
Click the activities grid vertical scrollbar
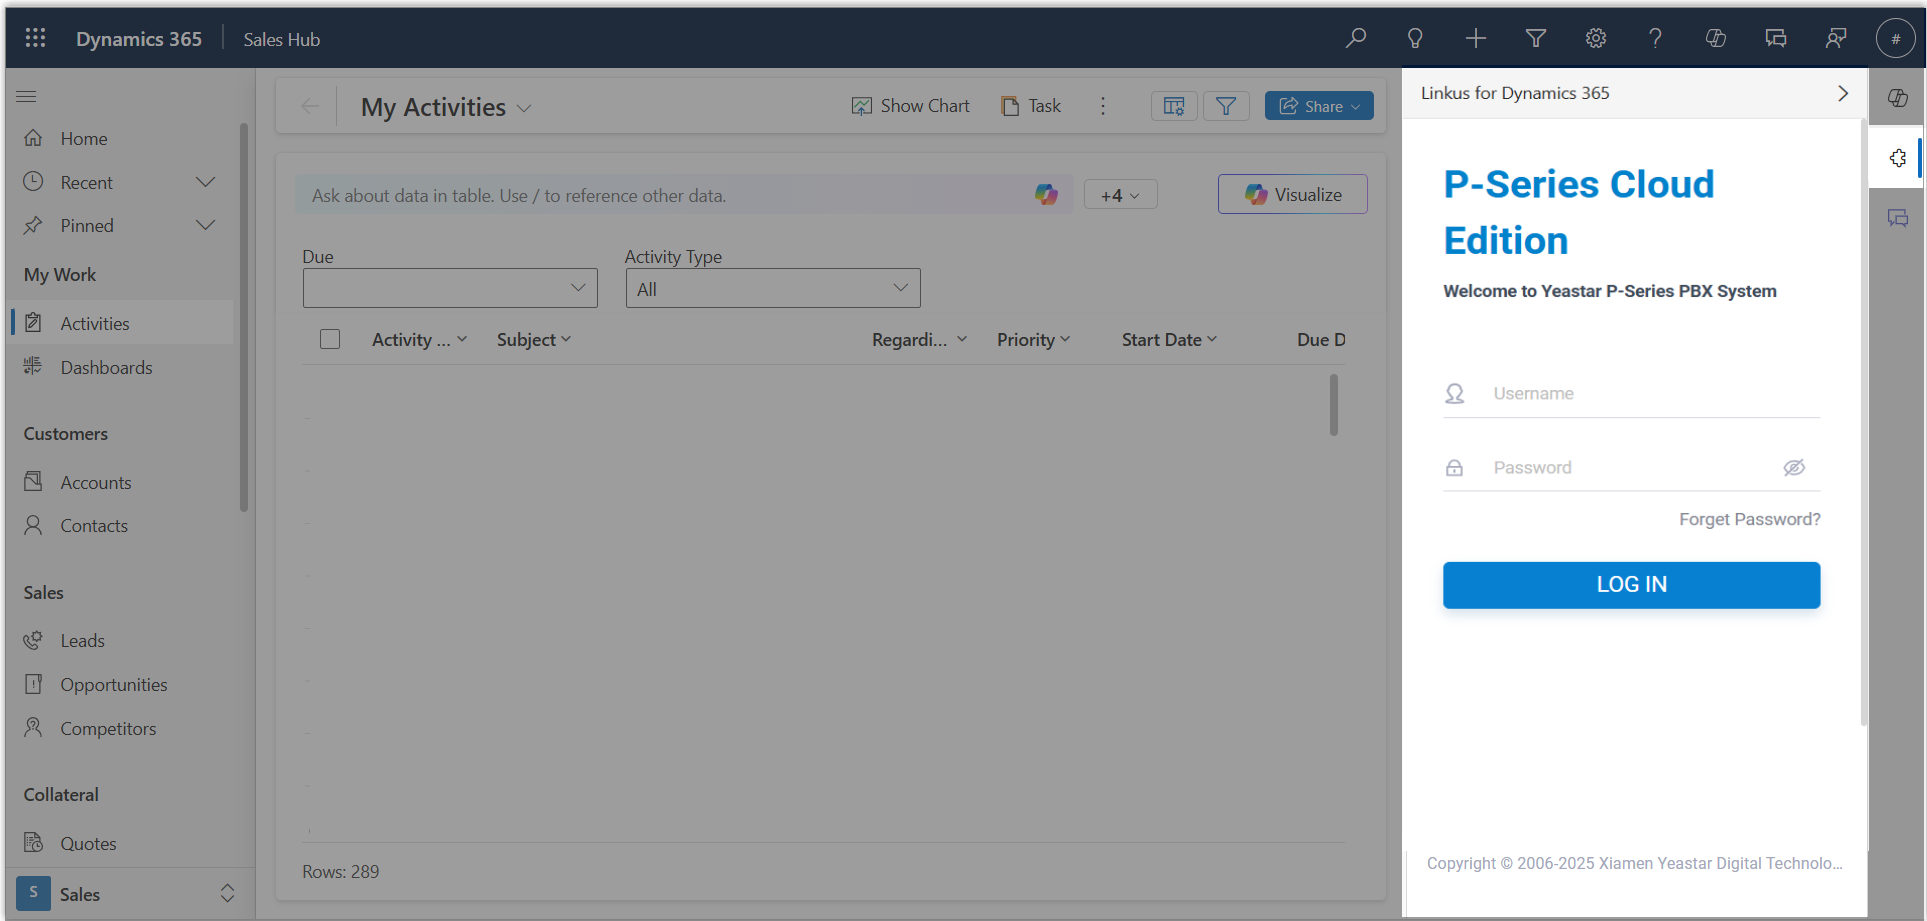click(x=1333, y=405)
